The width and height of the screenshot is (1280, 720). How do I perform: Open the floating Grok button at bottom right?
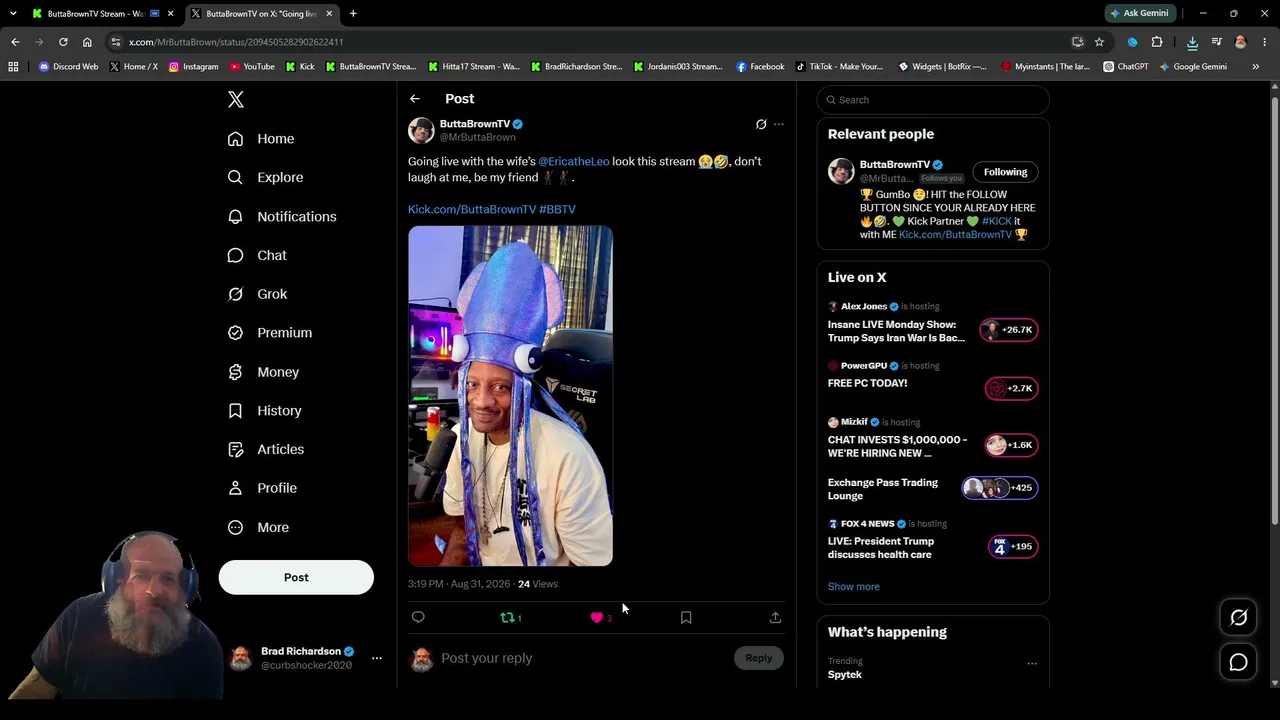[1238, 618]
